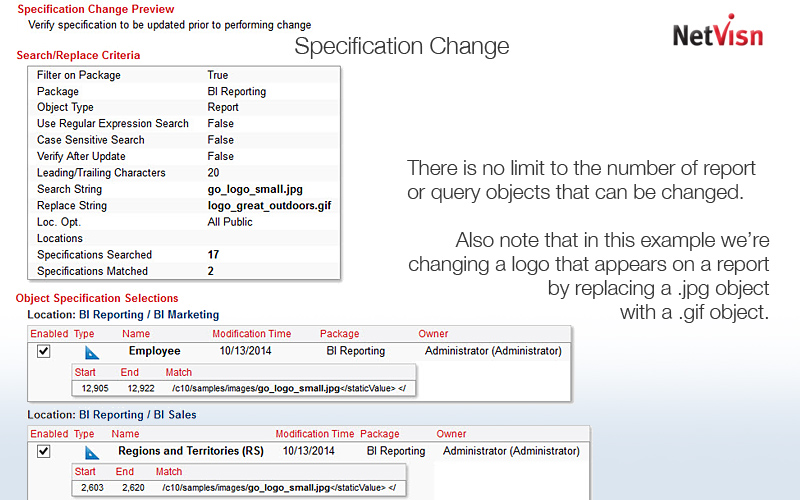800x500 pixels.
Task: Click the Employee Modification Time 10/13/2014
Action: point(245,351)
